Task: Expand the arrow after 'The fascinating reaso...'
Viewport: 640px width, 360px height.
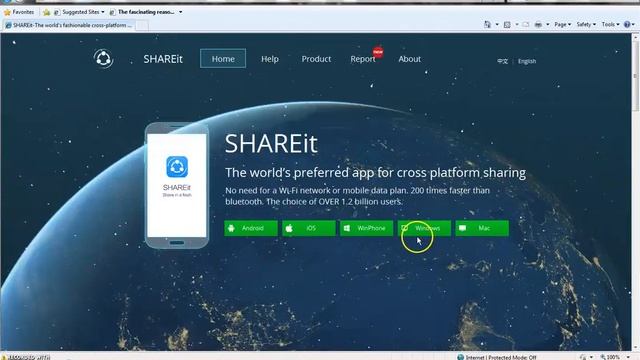Action: click(x=180, y=12)
